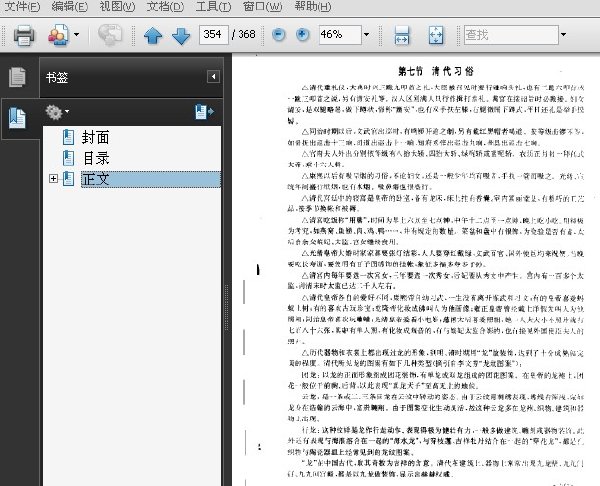The height and width of the screenshot is (486, 600).
Task: Open the 帮助(H) menu
Action: coord(313,7)
